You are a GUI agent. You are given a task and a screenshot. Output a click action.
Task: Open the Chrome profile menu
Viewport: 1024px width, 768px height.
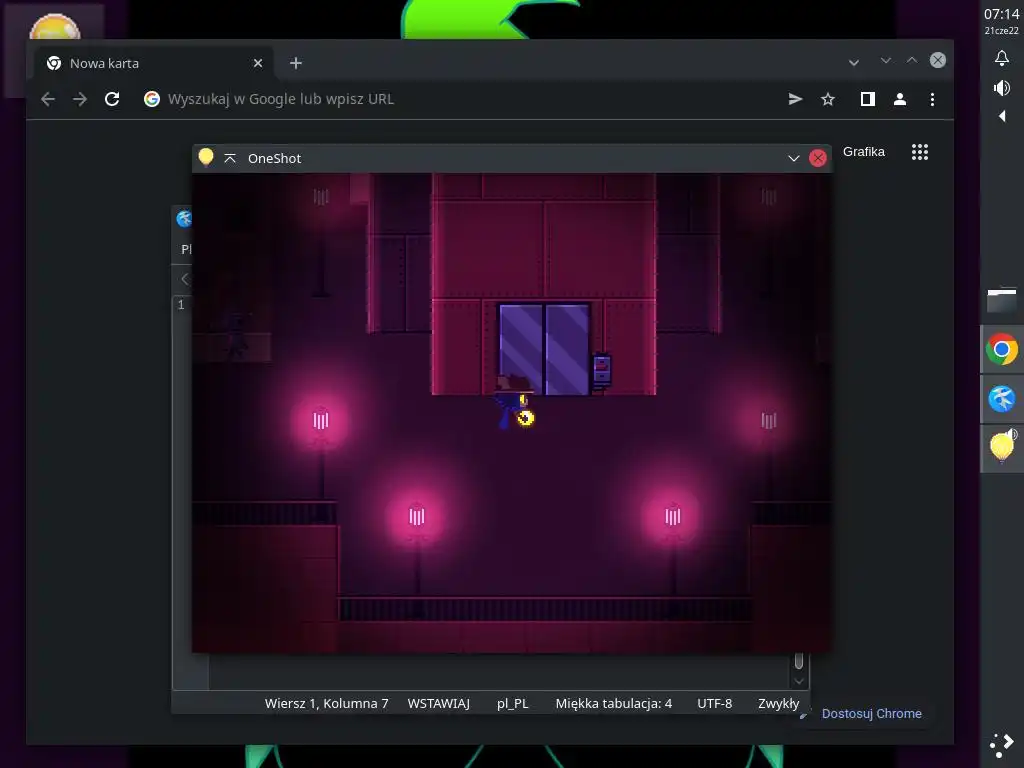point(900,99)
